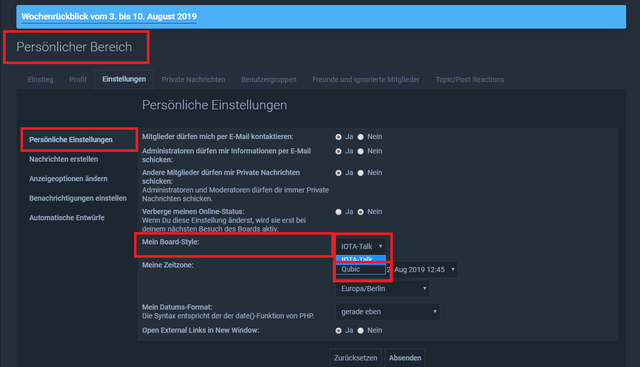Screen dimensions: 640x367
Task: Open the Mein Board-Style dropdown
Action: (x=361, y=246)
